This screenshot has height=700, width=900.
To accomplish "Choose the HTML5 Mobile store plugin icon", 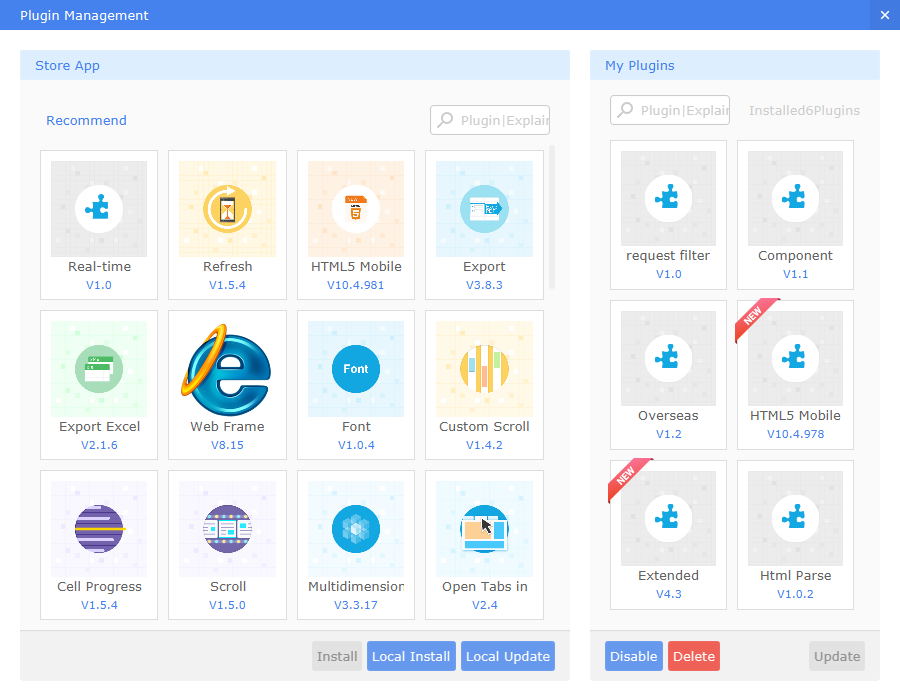I will (356, 209).
